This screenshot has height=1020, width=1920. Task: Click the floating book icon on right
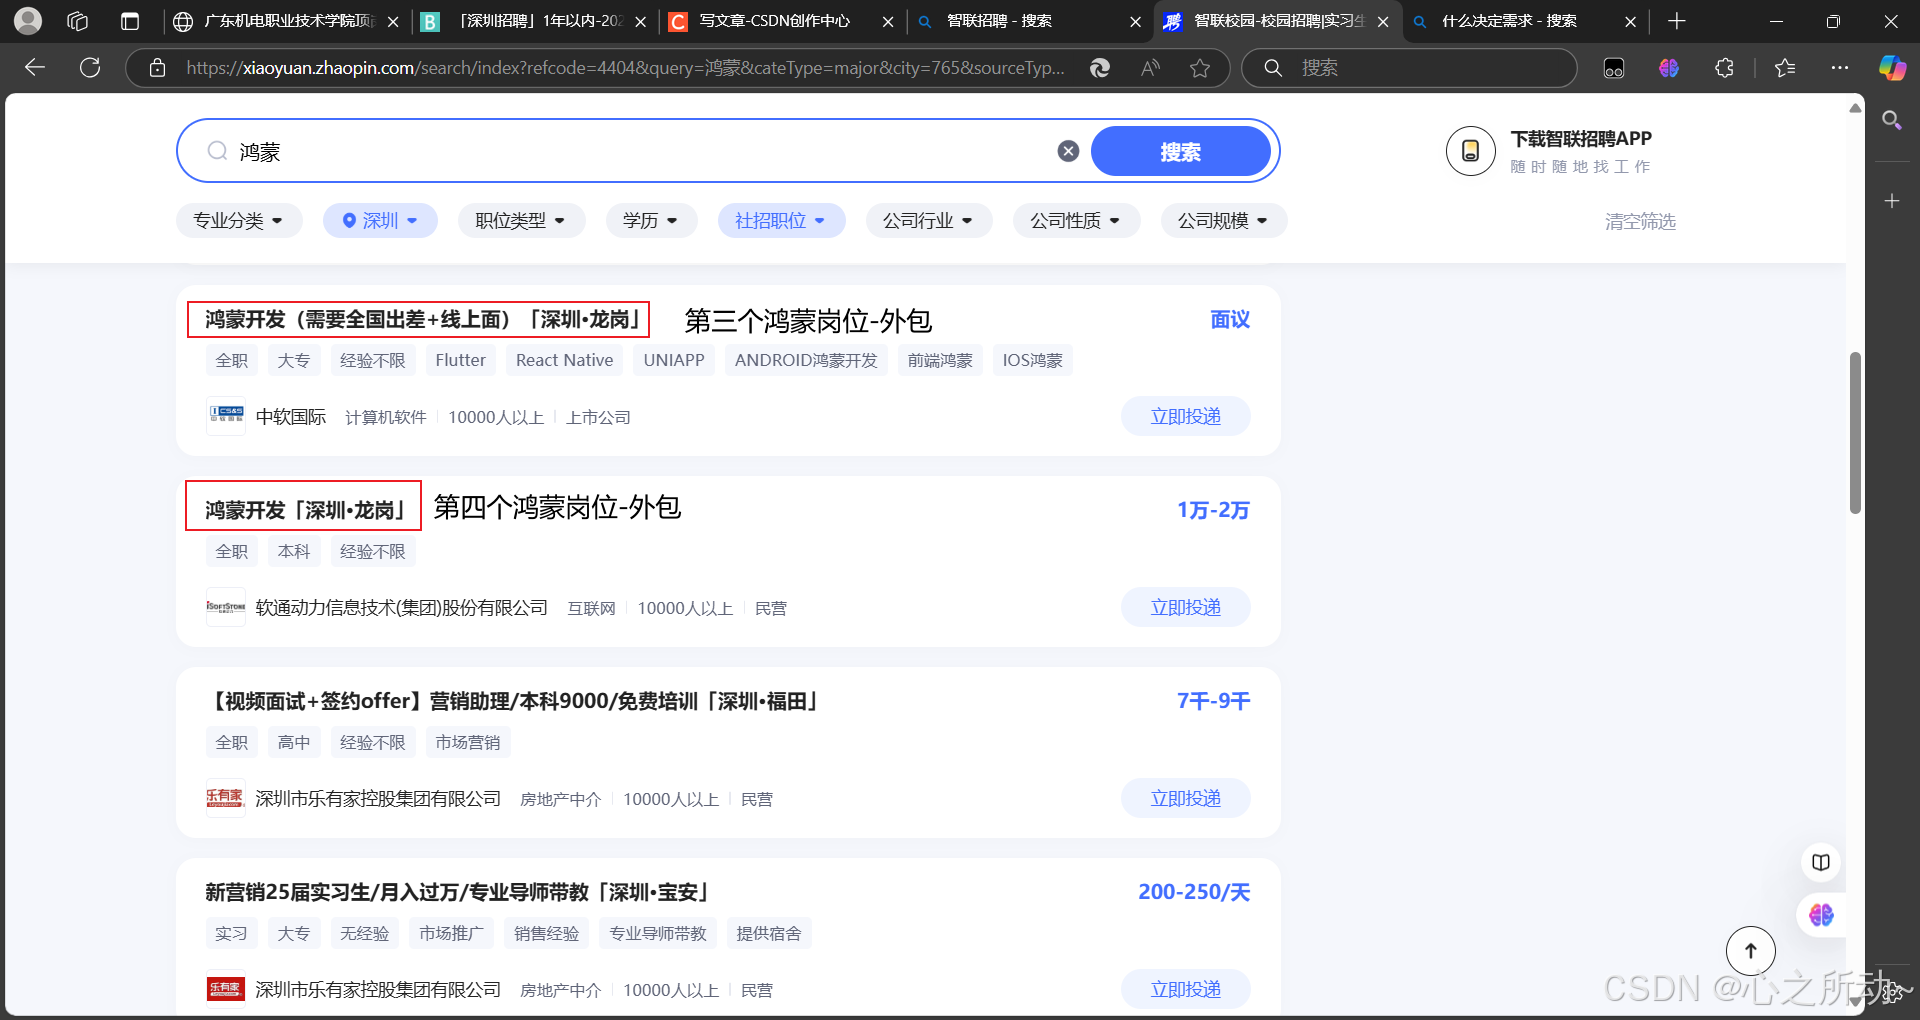coord(1821,862)
